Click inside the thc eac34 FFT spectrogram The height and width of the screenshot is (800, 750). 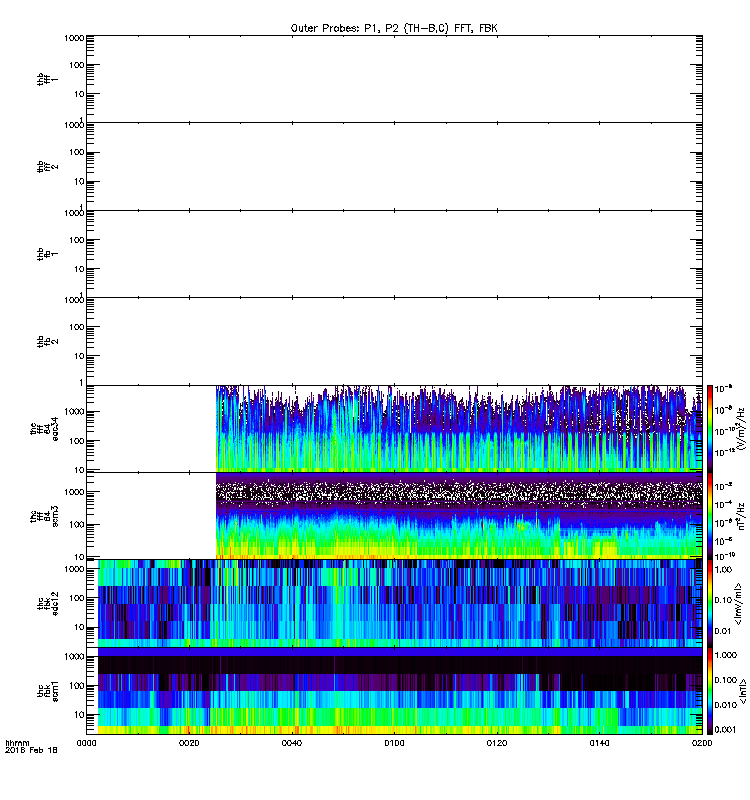[459, 429]
